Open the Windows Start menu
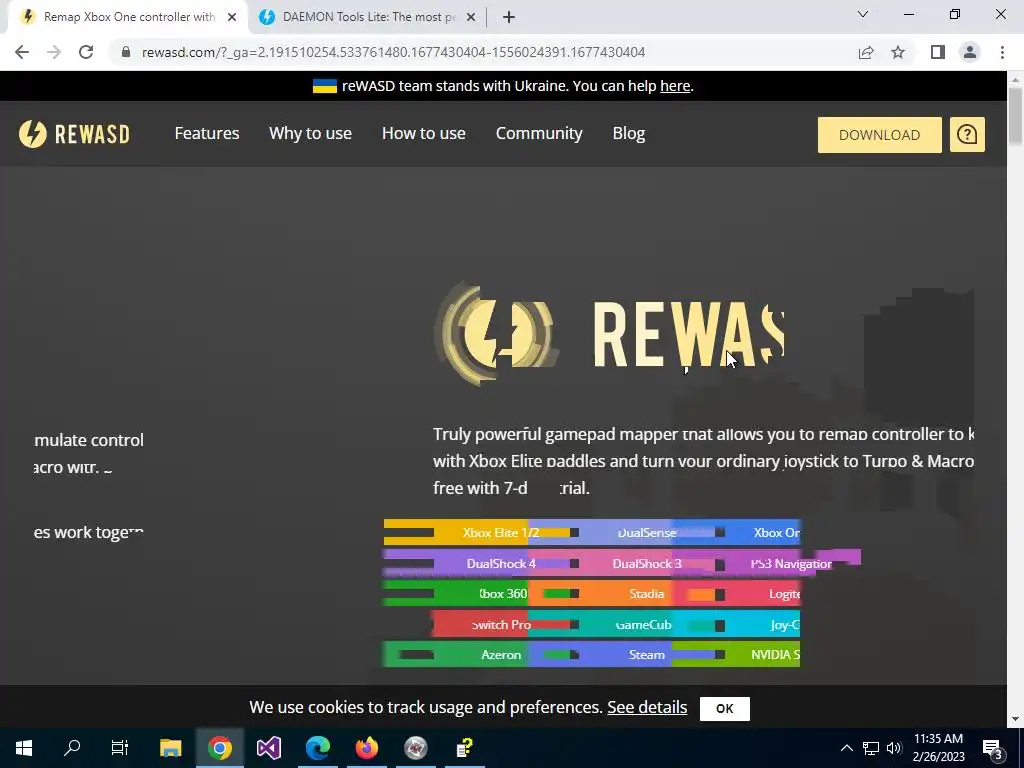Image resolution: width=1024 pixels, height=768 pixels. tap(24, 748)
